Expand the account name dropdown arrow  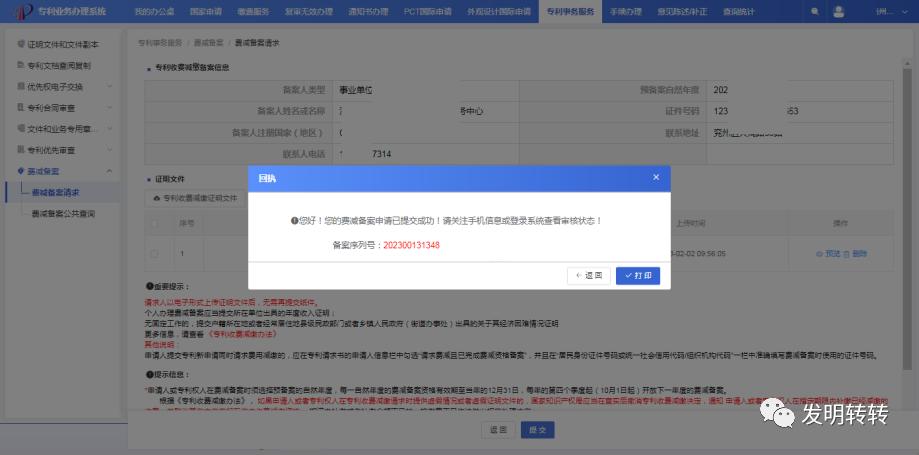pos(903,12)
